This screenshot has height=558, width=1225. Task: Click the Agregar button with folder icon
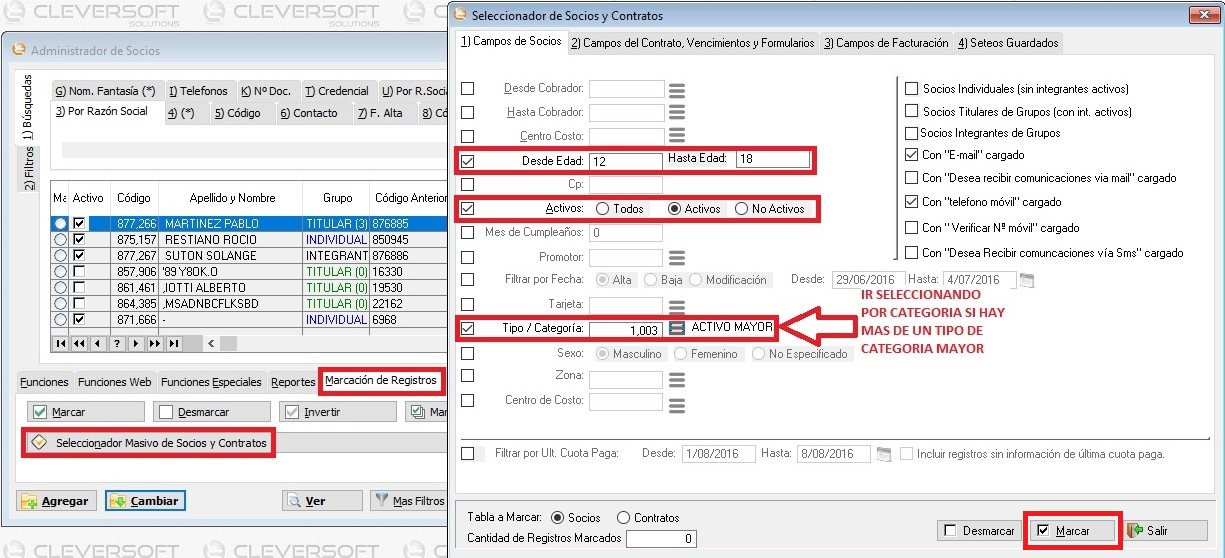click(x=55, y=501)
